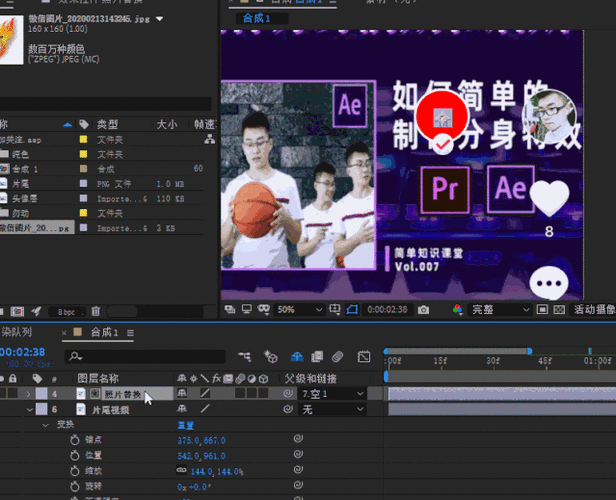Open layer 4 parent dropdown 7.空 1

click(332, 393)
